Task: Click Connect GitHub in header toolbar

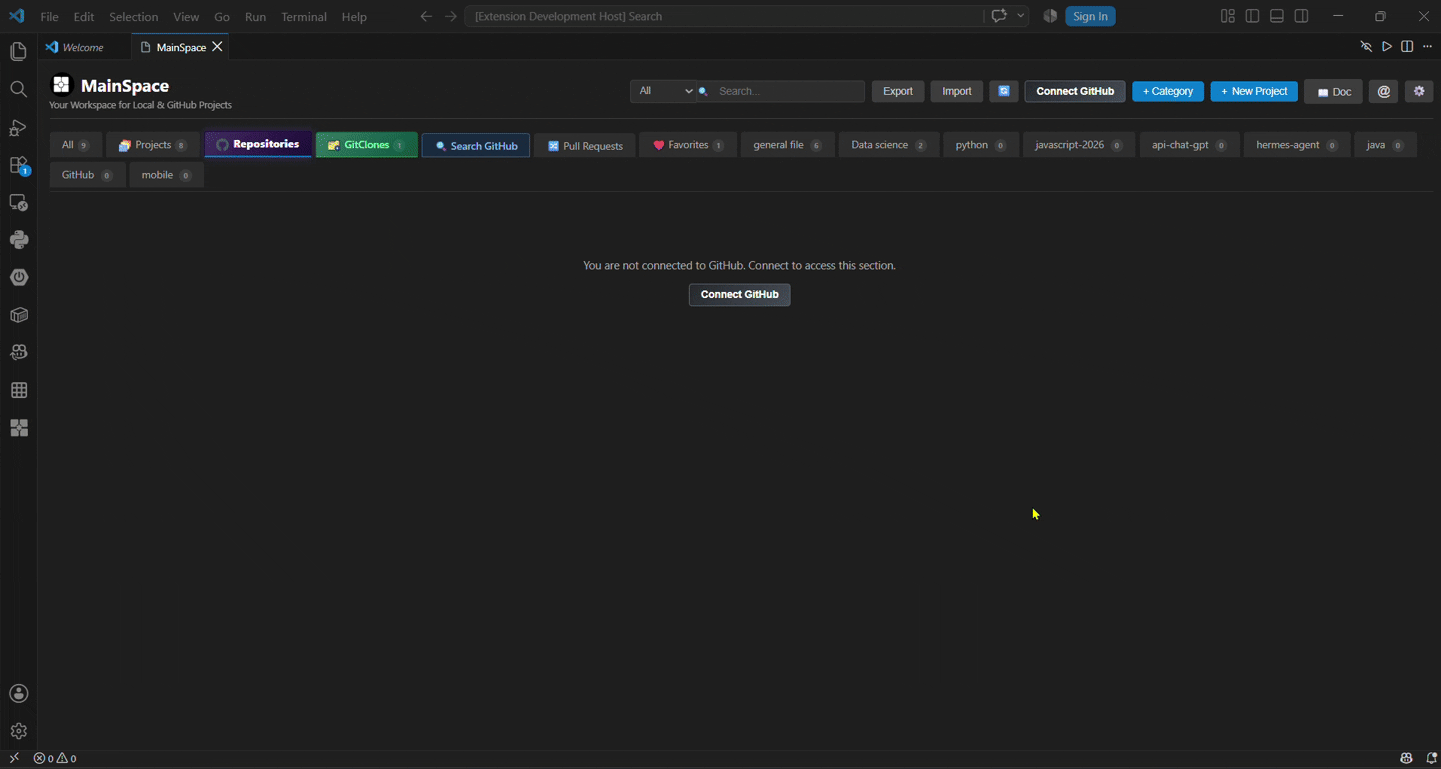Action: (1075, 91)
